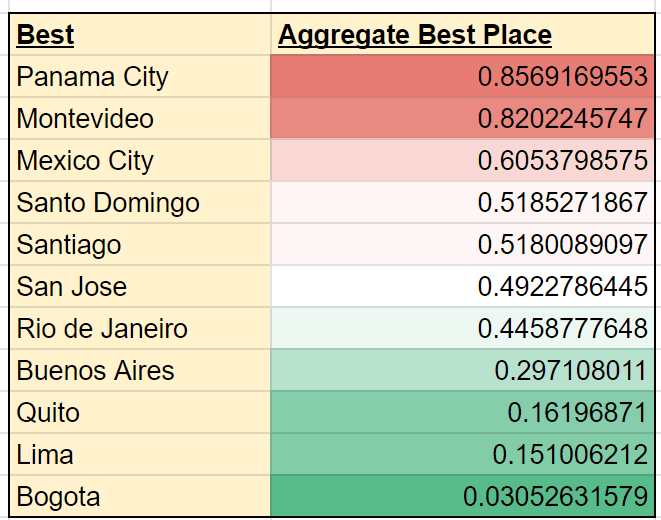661x520 pixels.
Task: Select the Buenos Aires cell
Action: (x=140, y=371)
